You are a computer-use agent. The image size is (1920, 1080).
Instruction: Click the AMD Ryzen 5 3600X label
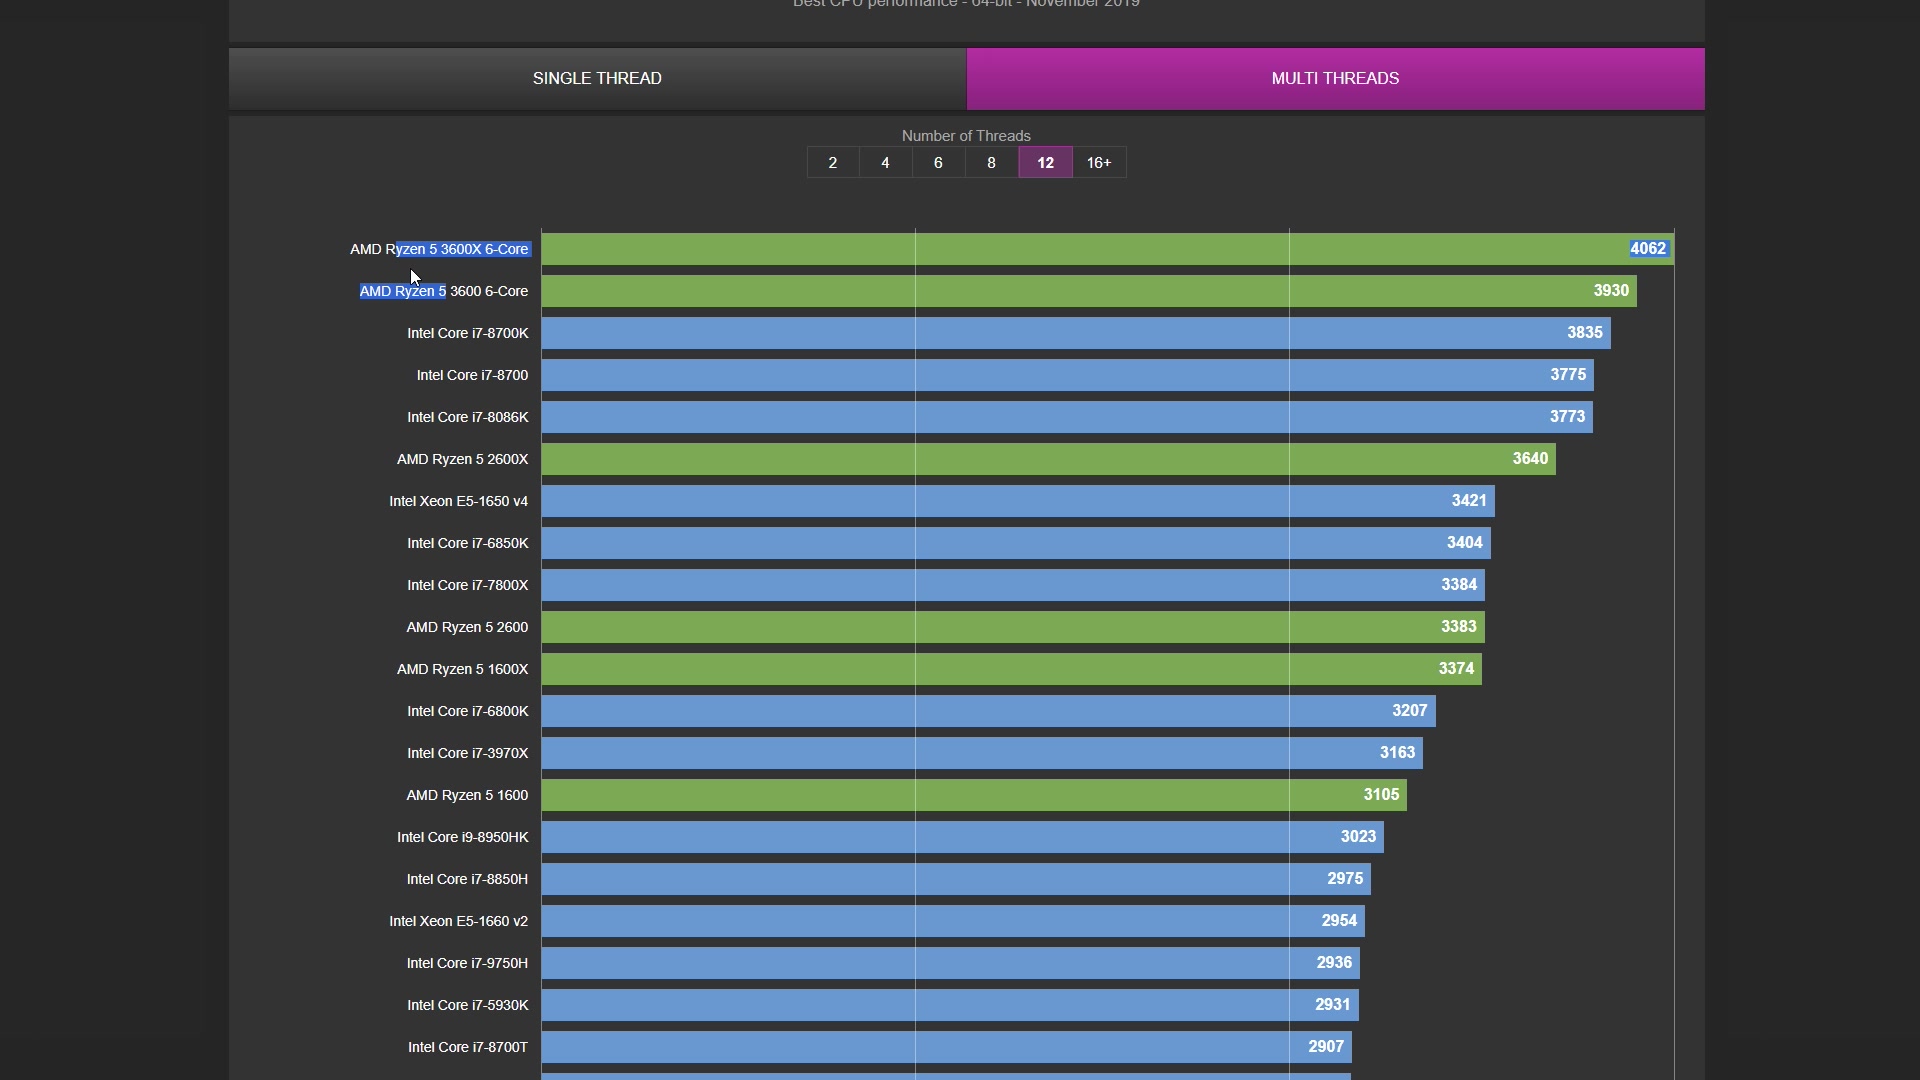point(439,249)
